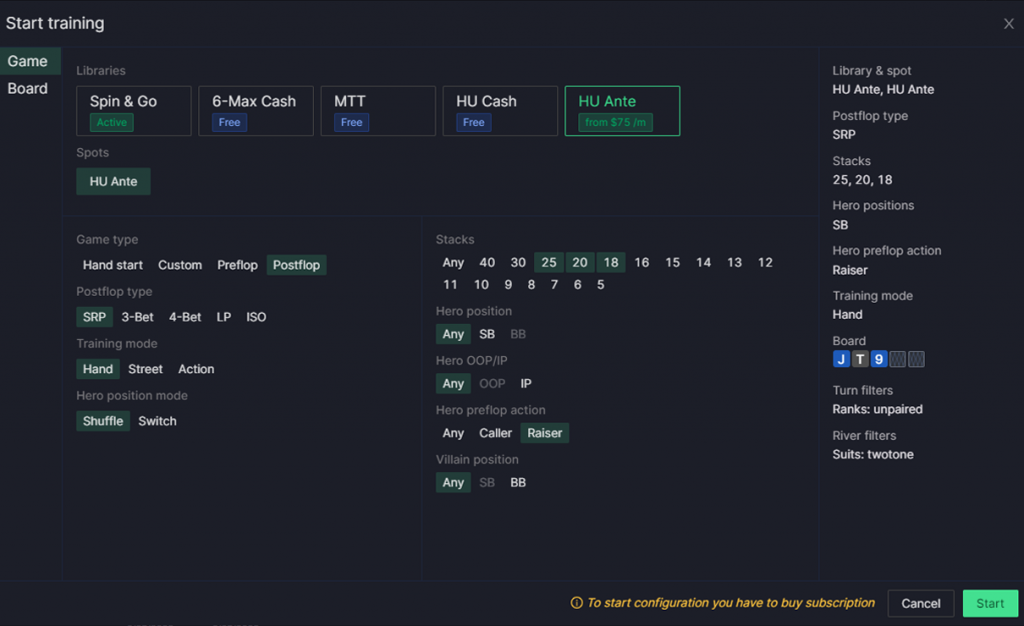Select stack size 16
The width and height of the screenshot is (1024, 626).
[x=641, y=262]
